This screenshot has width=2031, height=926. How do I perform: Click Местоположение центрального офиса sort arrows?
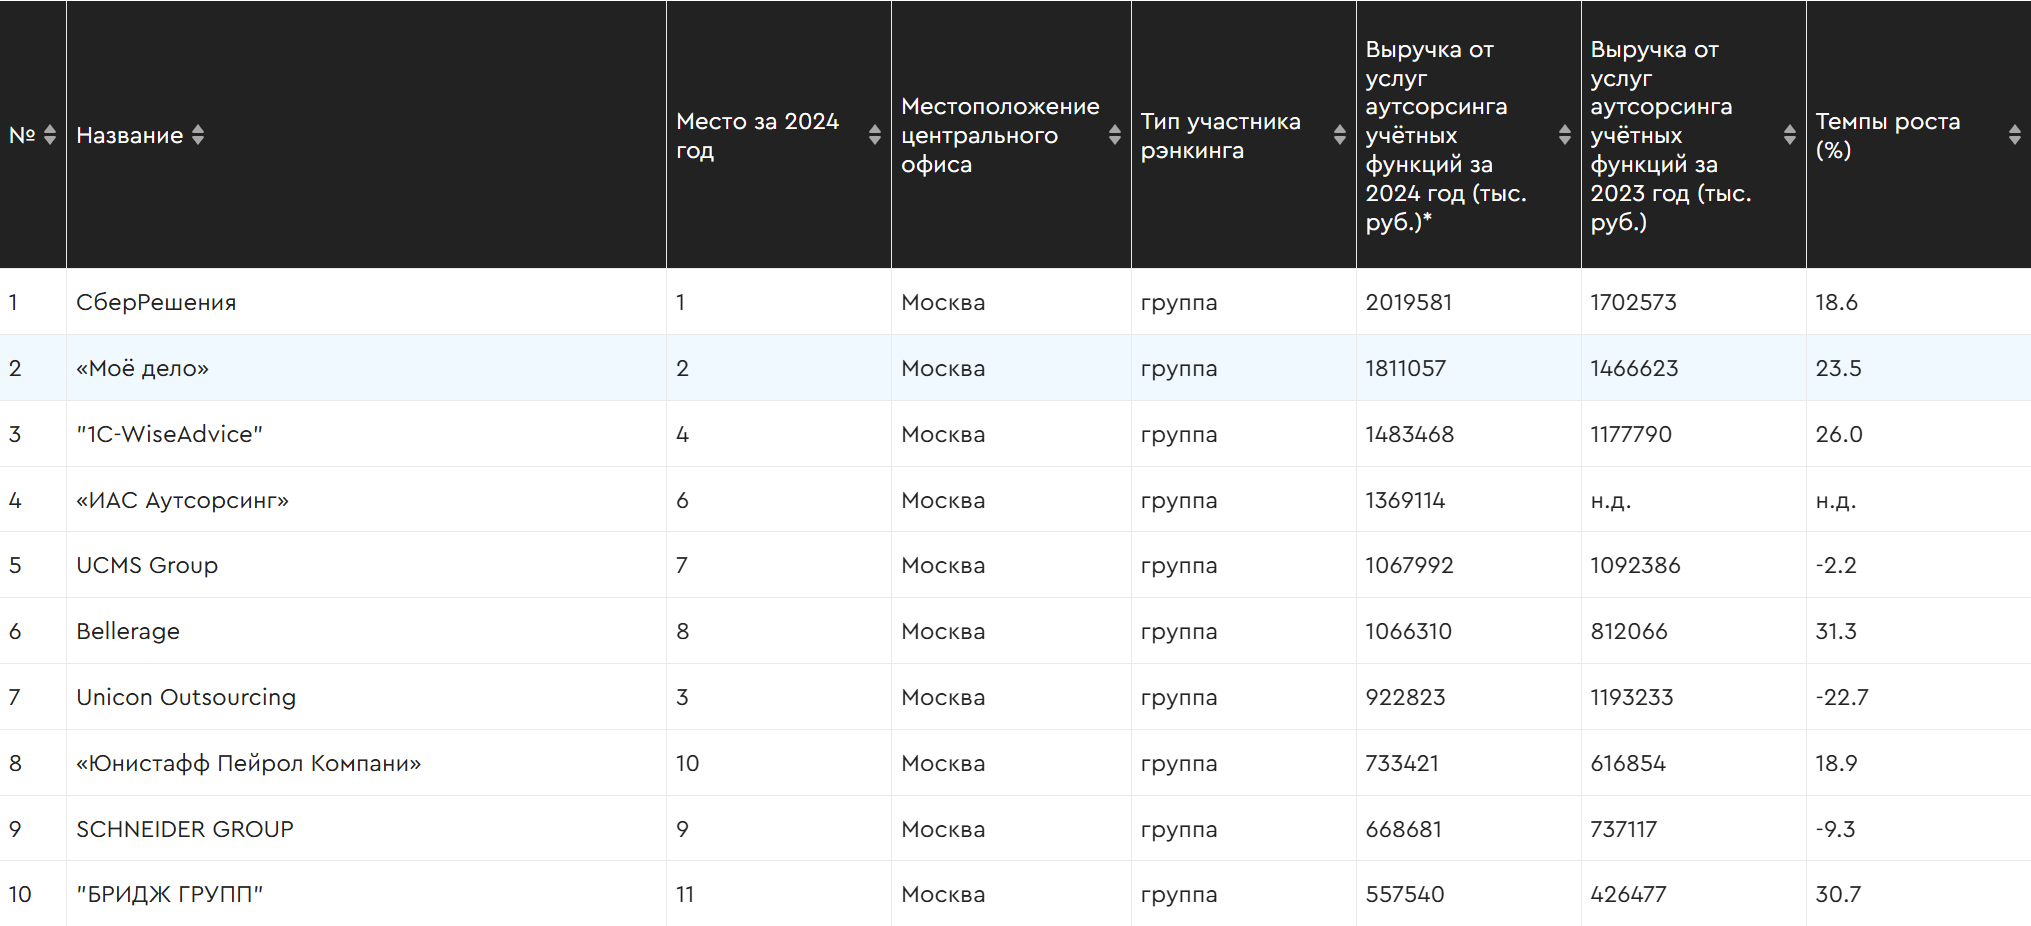pos(1114,135)
